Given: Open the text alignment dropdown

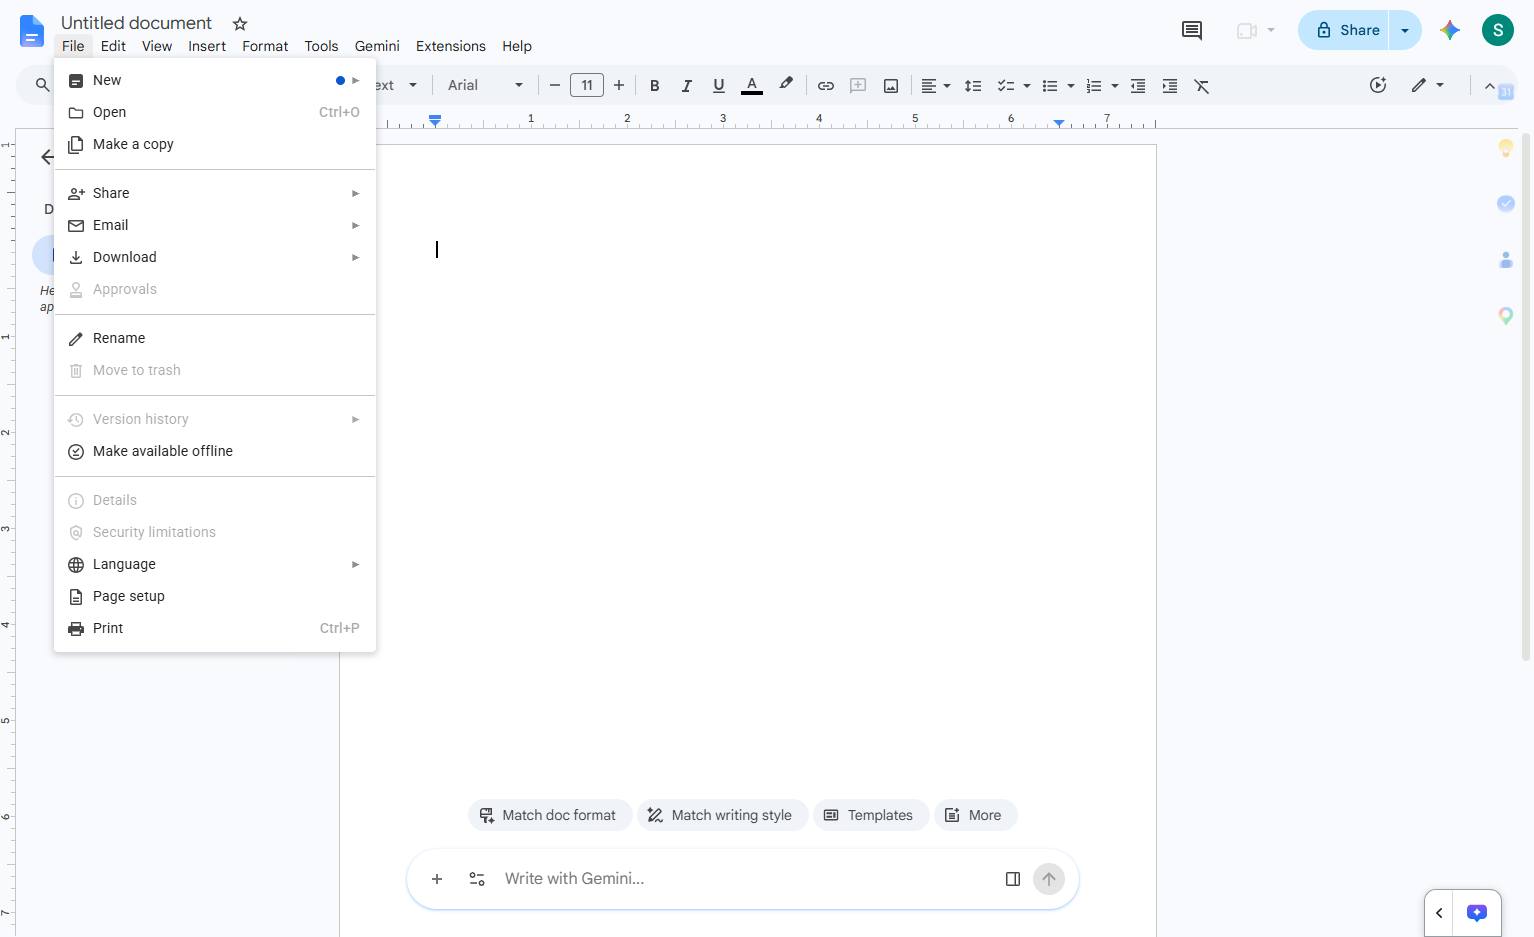Looking at the screenshot, I should pyautogui.click(x=935, y=86).
